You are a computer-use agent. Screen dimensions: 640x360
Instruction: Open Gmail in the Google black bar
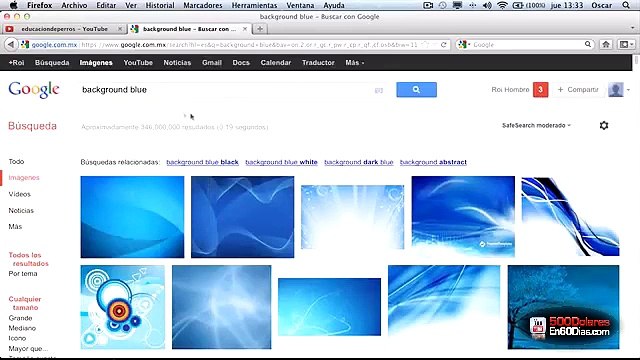tap(212, 62)
